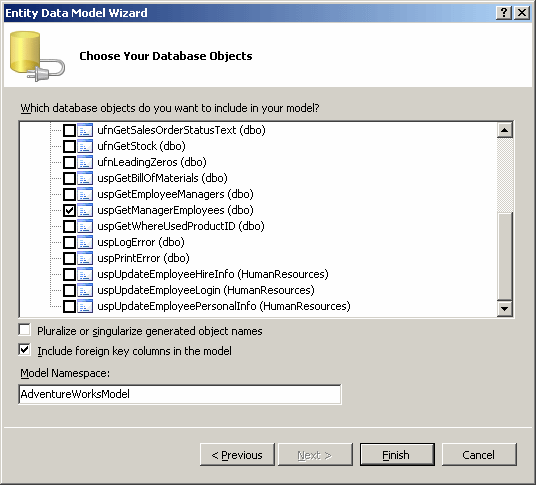Go back with the Previous button
The height and width of the screenshot is (485, 536).
point(237,455)
